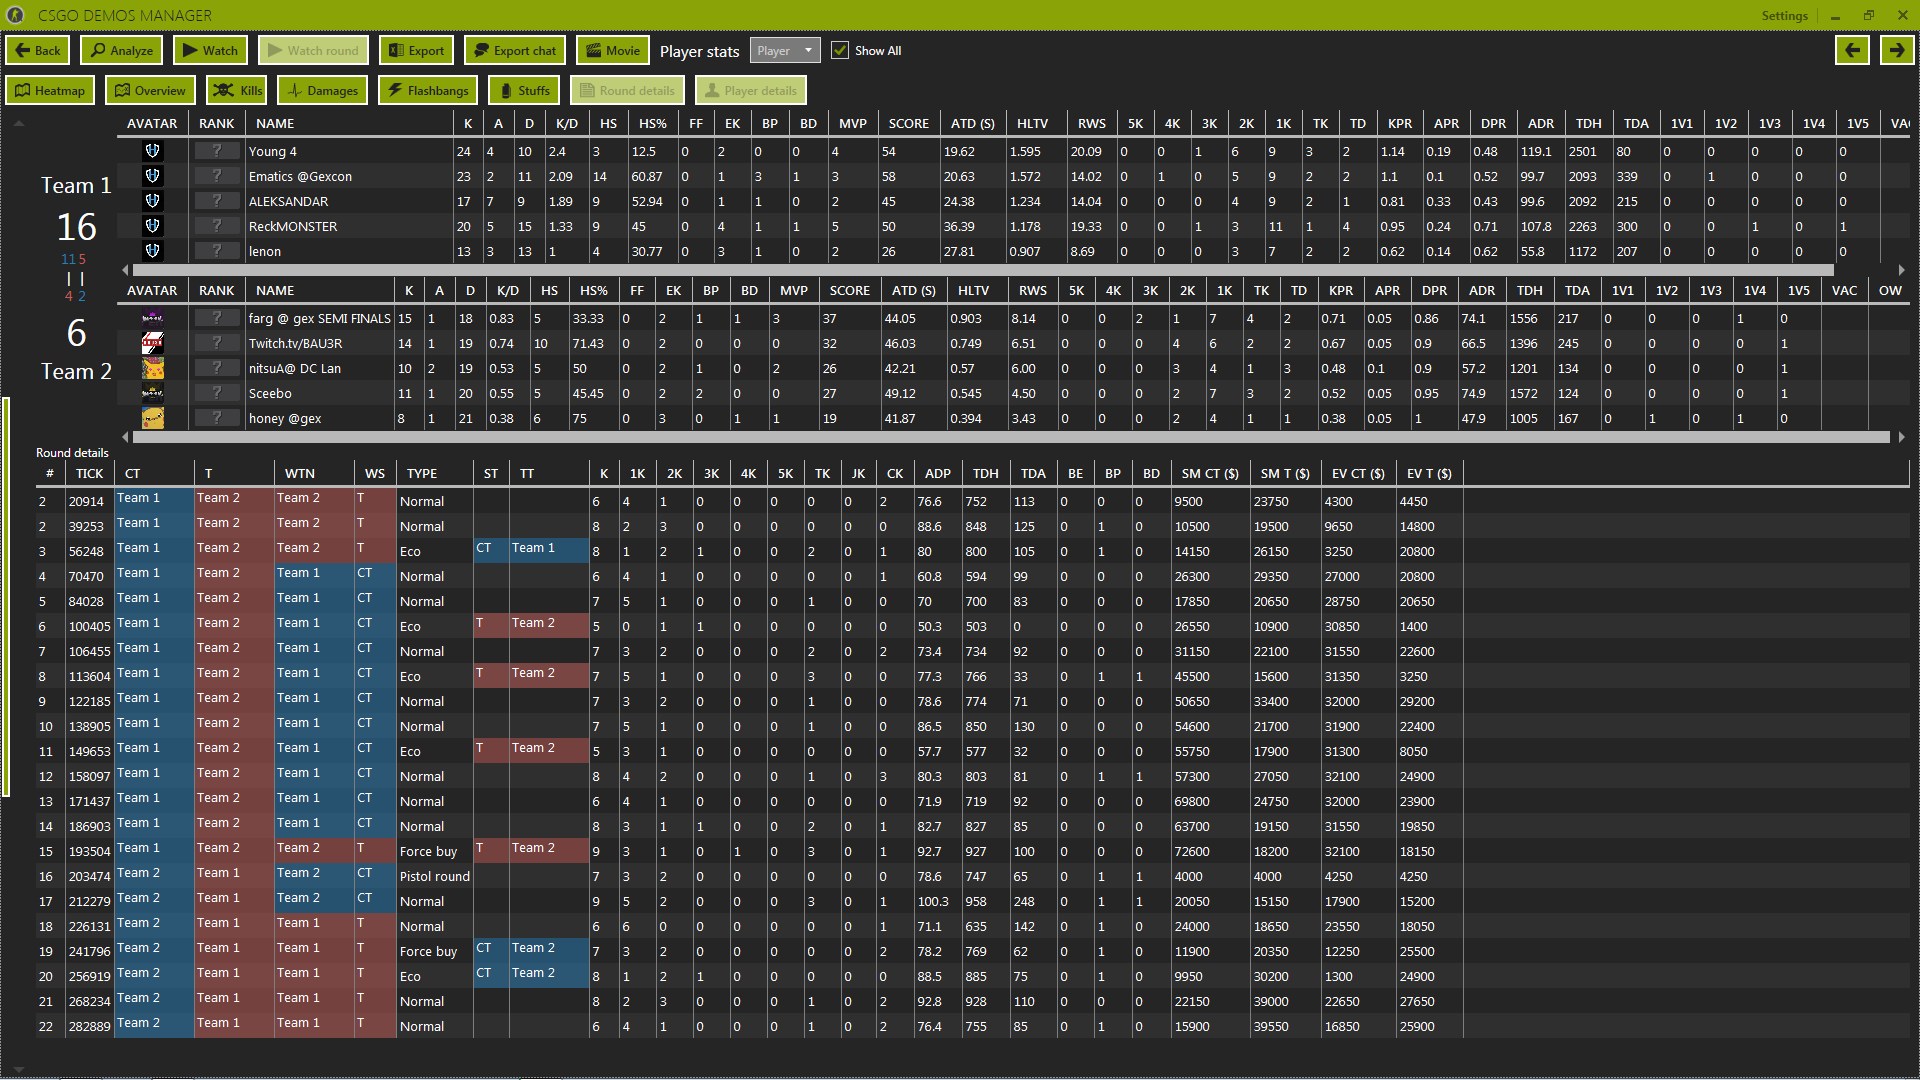Open the Player stats dropdown

785,51
